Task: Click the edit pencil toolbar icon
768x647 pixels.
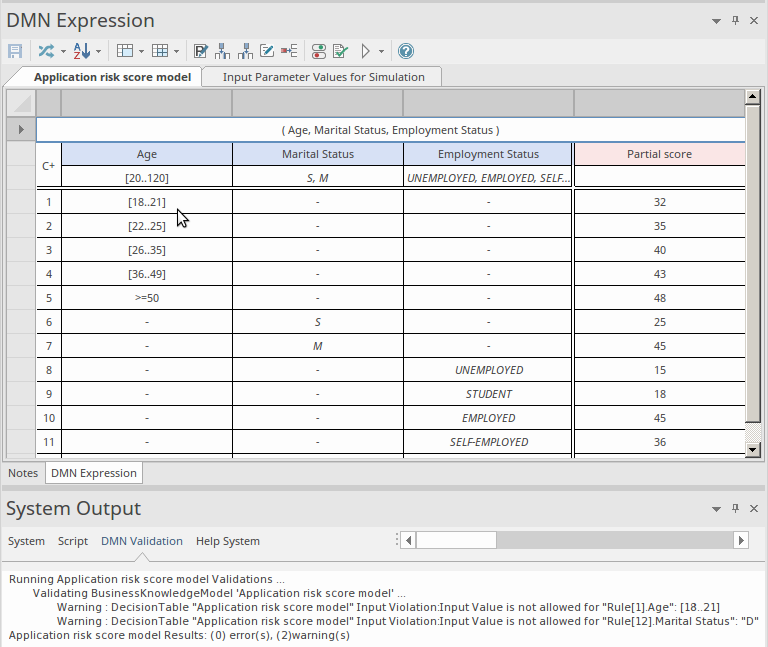Action: click(267, 51)
